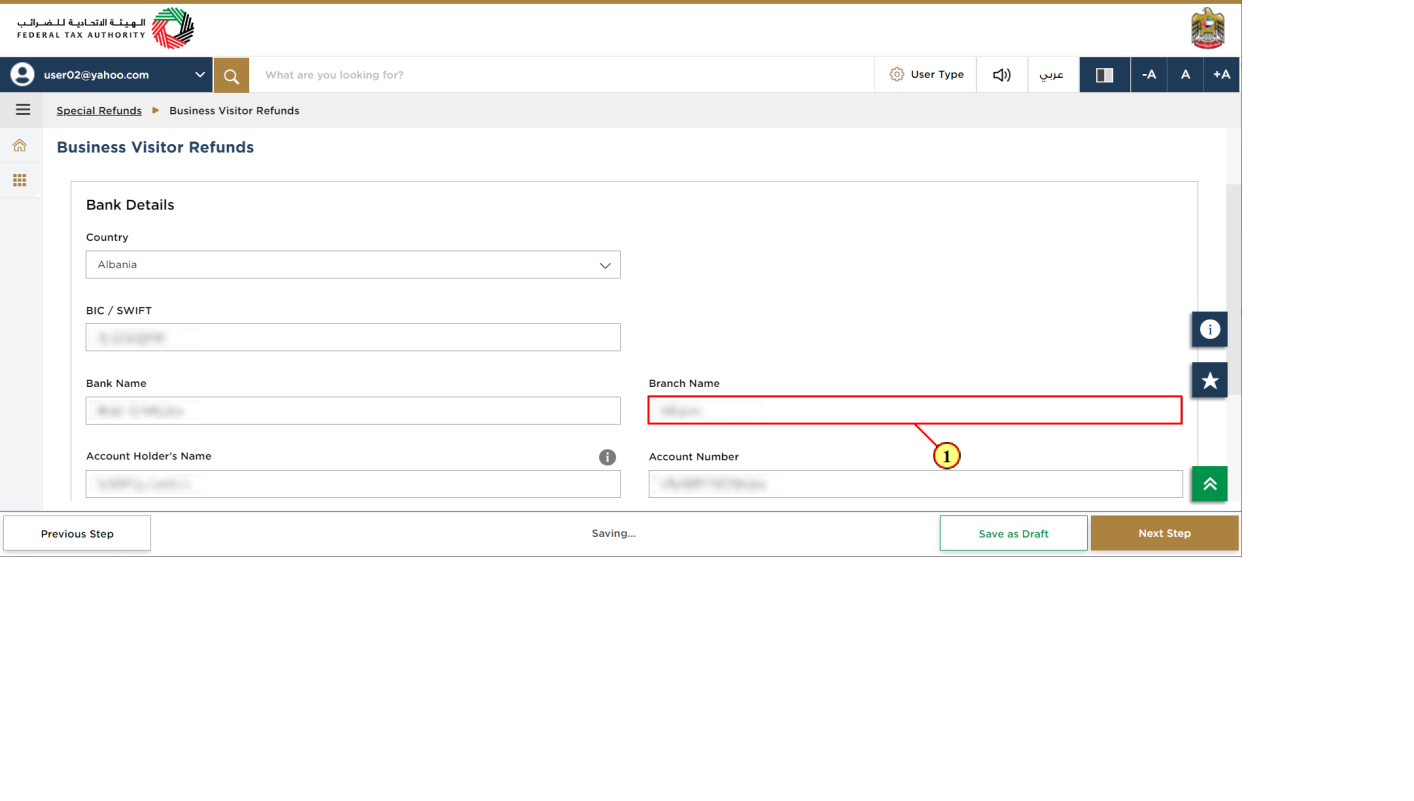Reset font size with A
The image size is (1414, 801).
[1185, 75]
